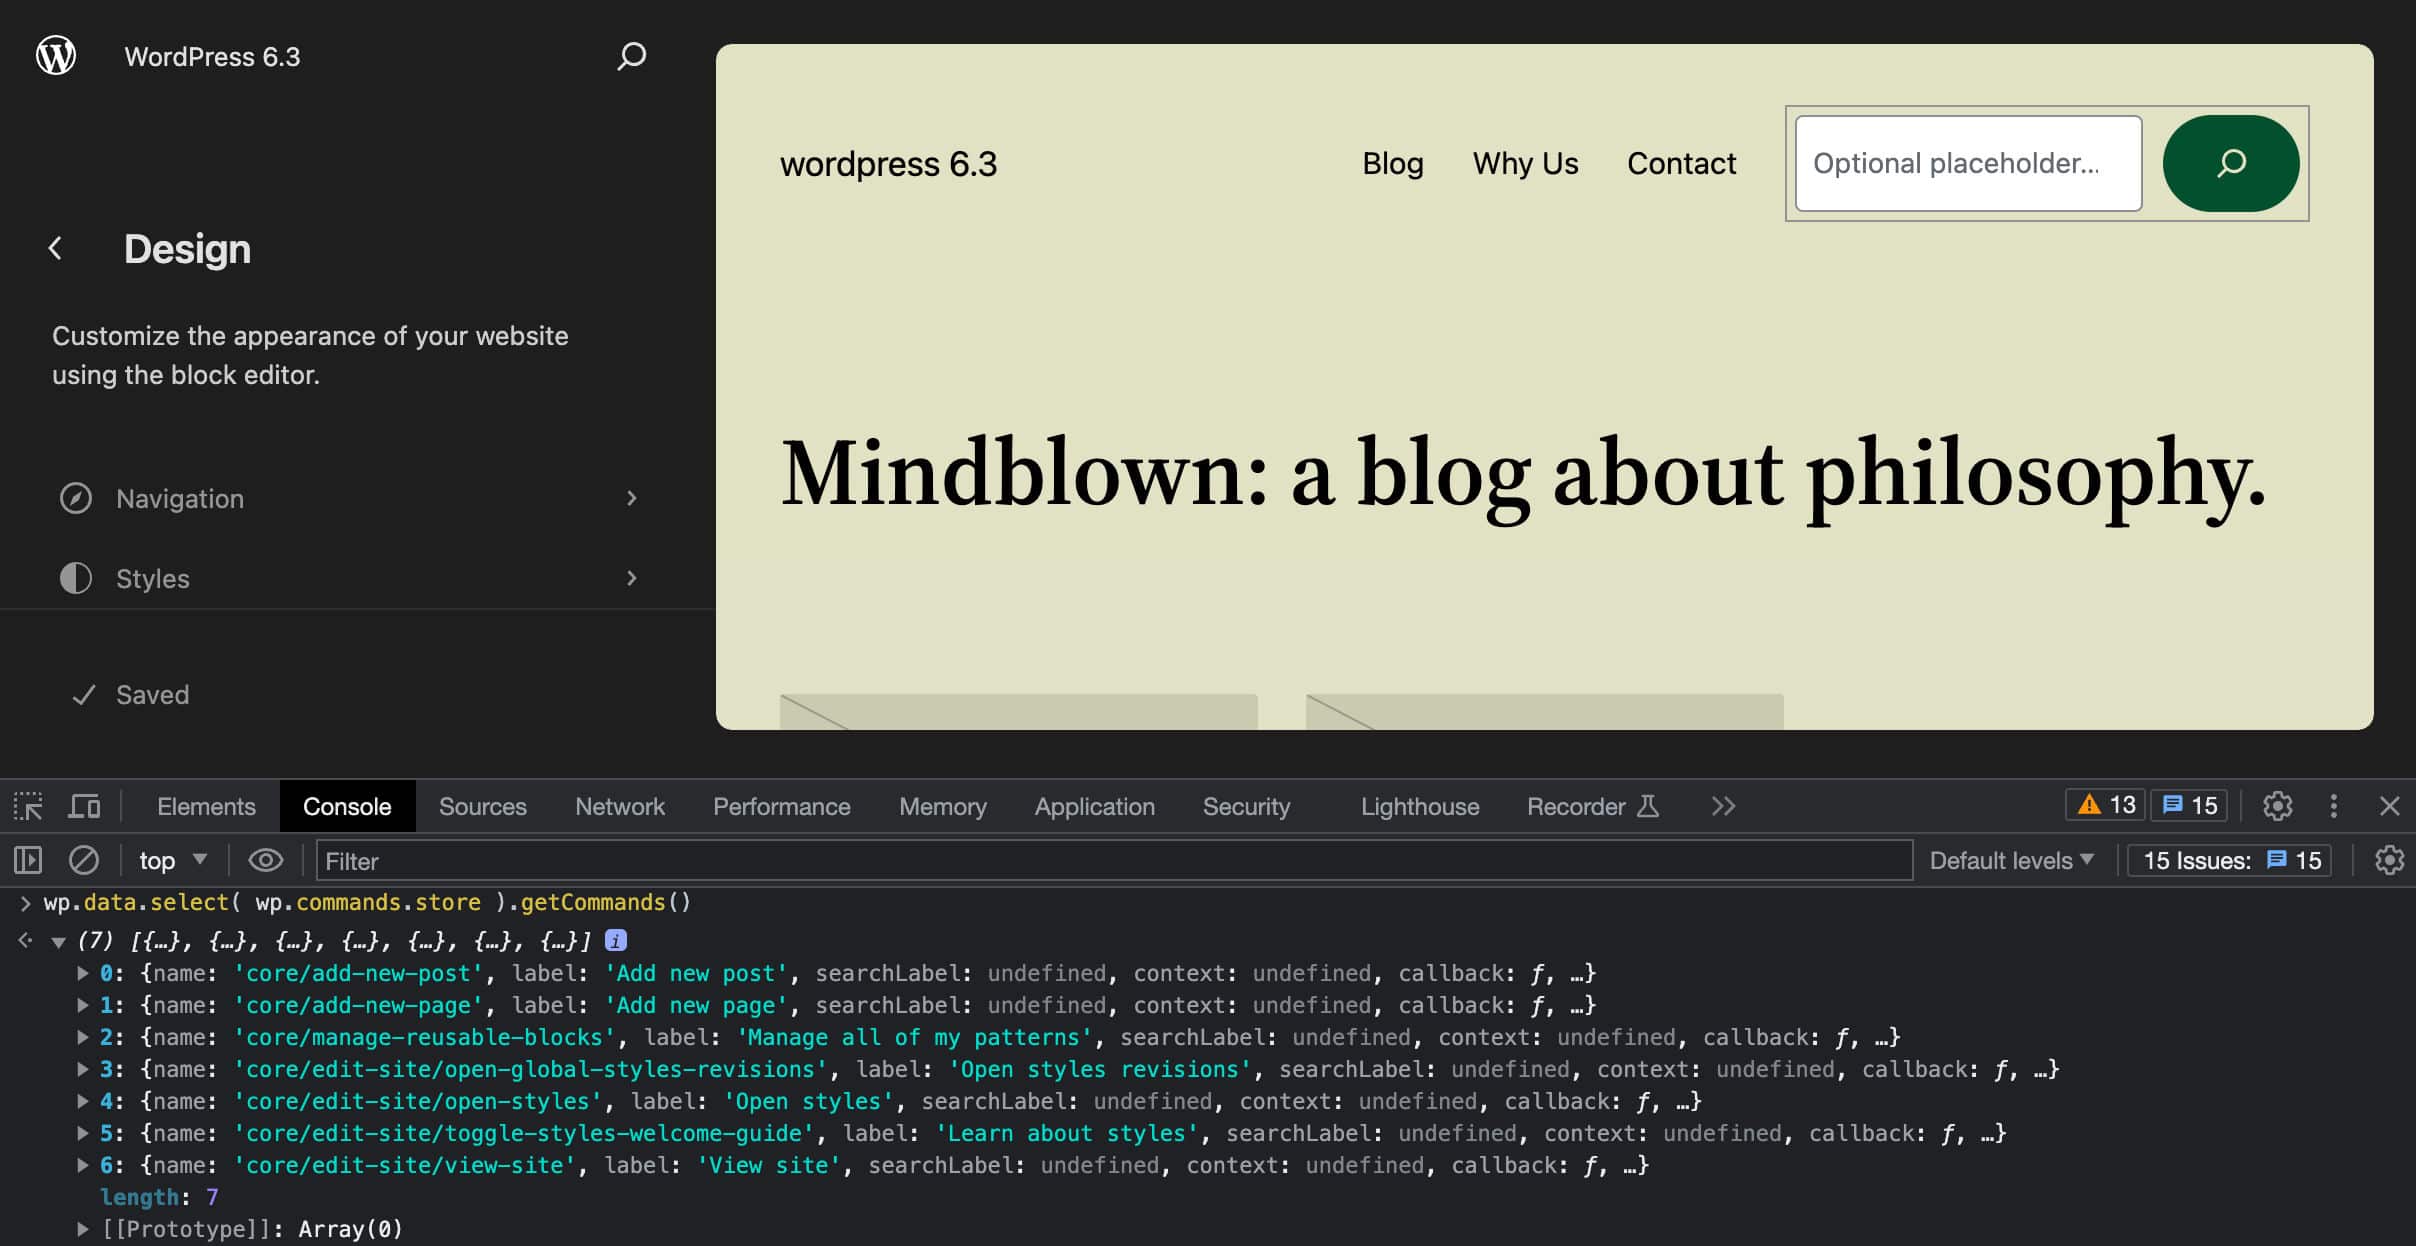Toggle the console sidebar panel

[x=27, y=860]
